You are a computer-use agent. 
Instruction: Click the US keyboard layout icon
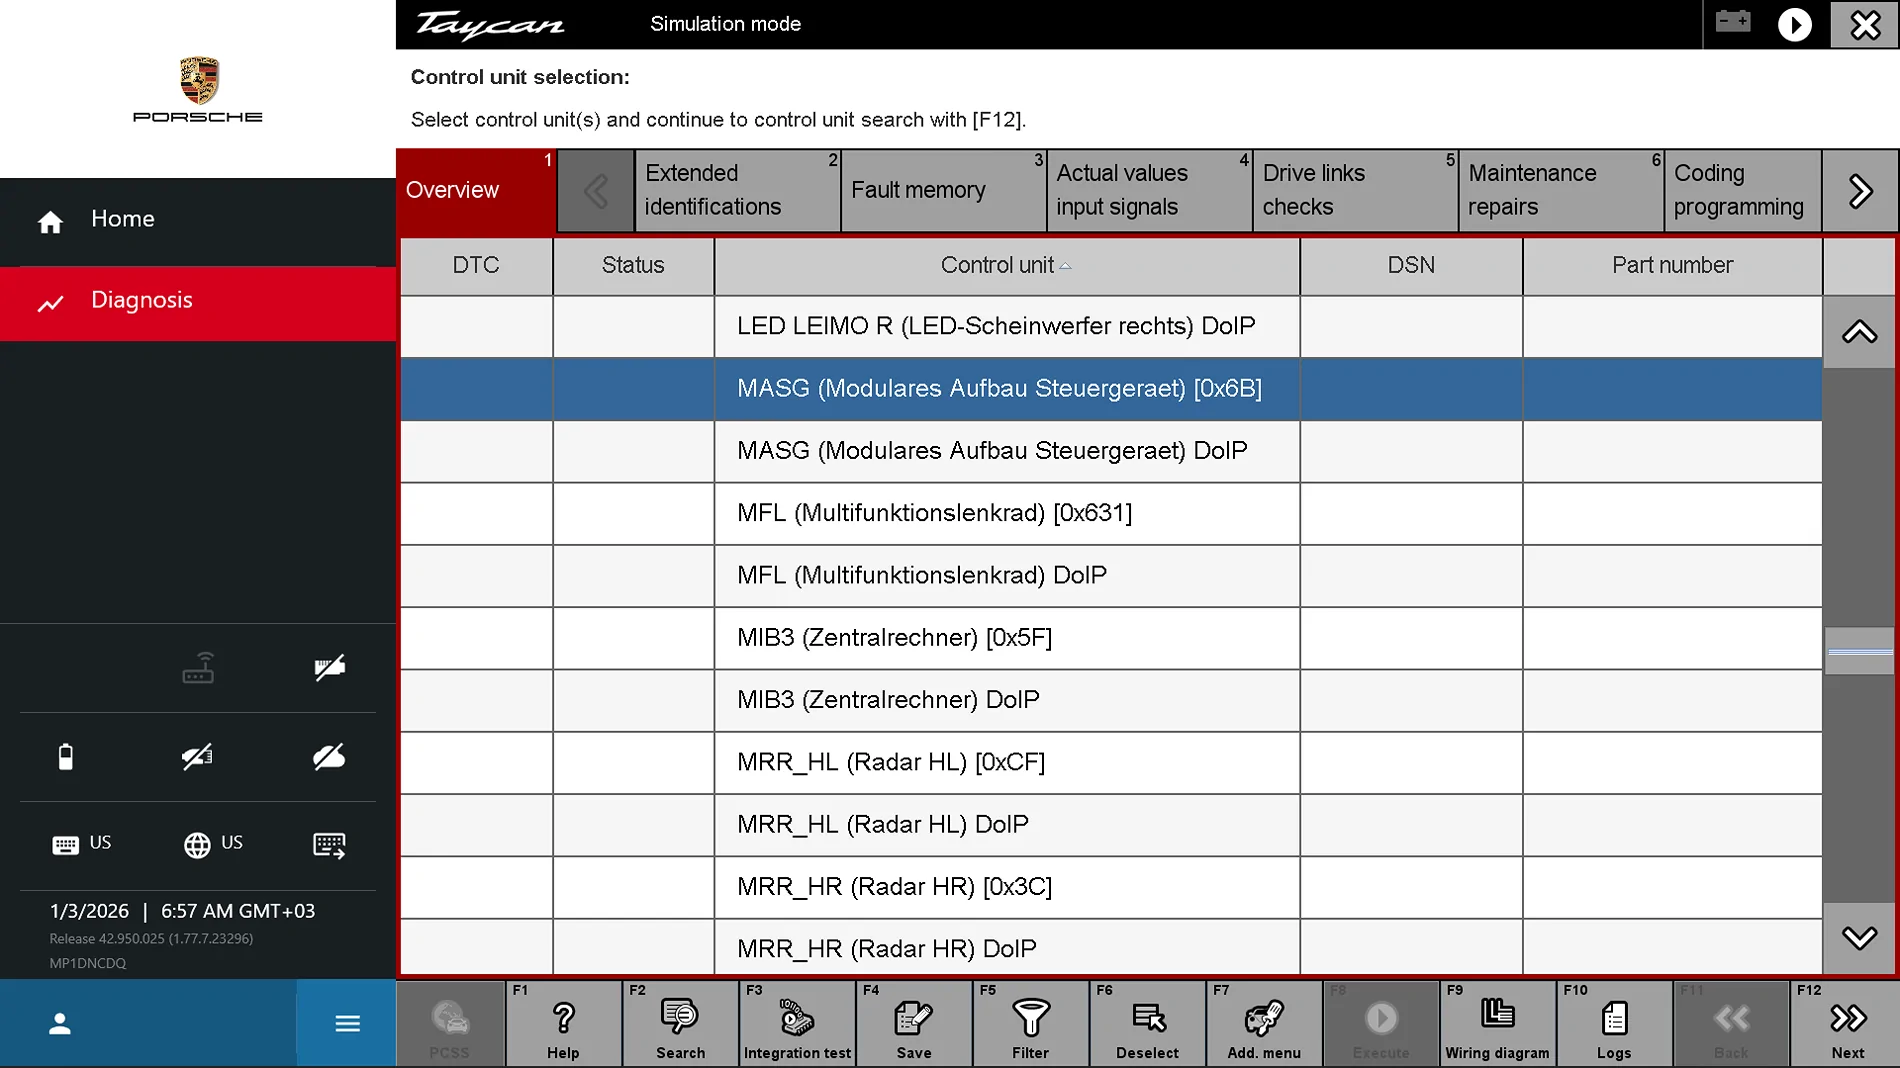82,844
